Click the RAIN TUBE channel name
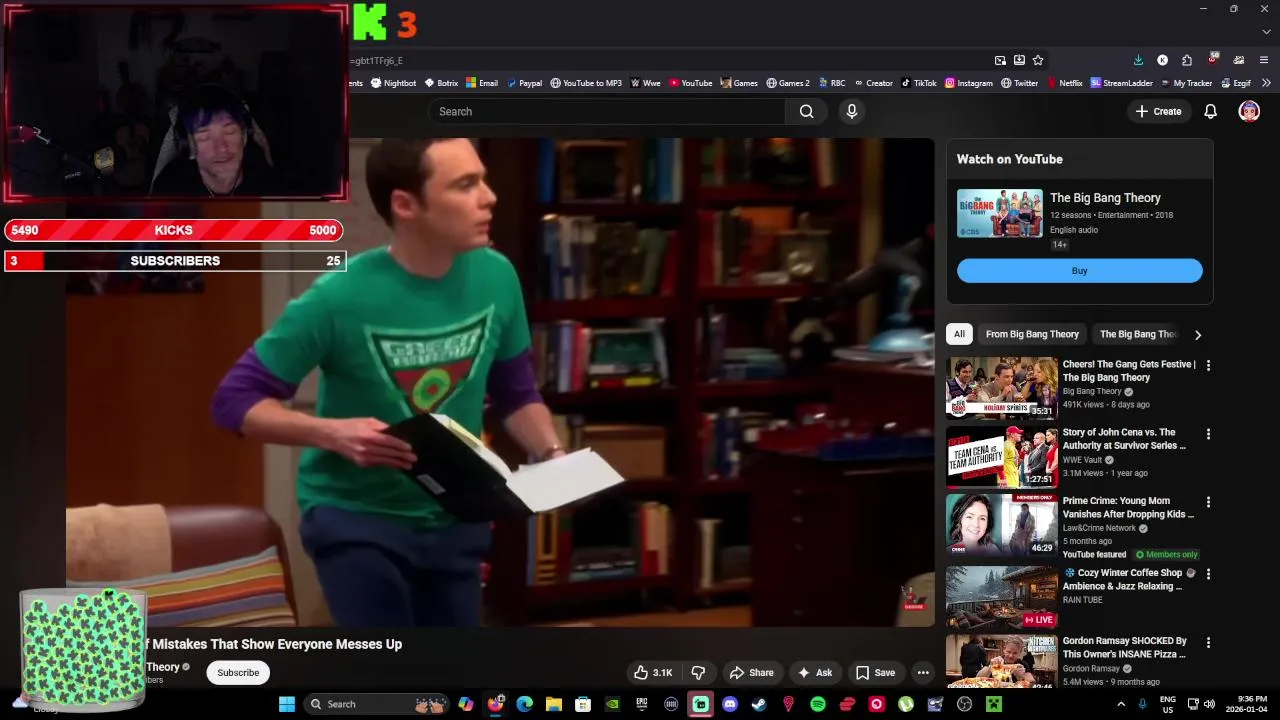 1082,600
